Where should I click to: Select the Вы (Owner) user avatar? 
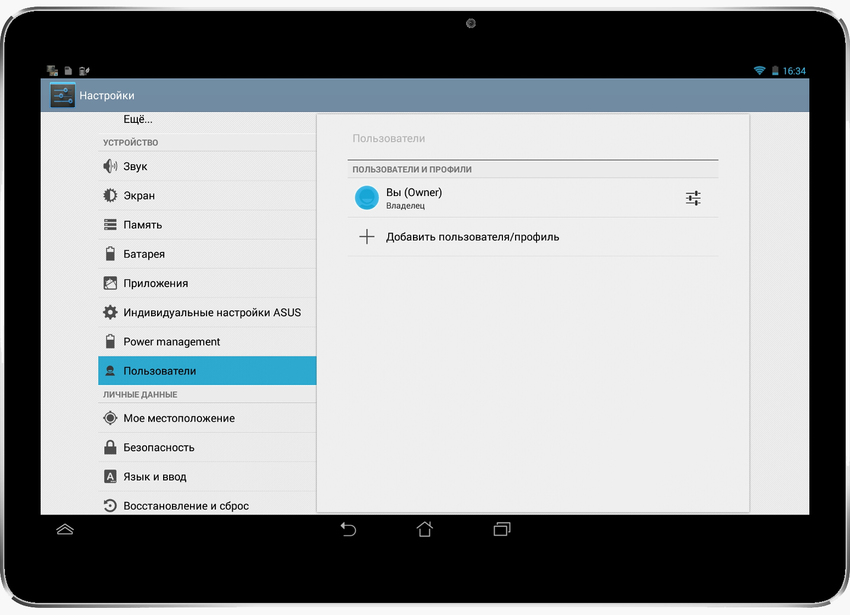367,197
